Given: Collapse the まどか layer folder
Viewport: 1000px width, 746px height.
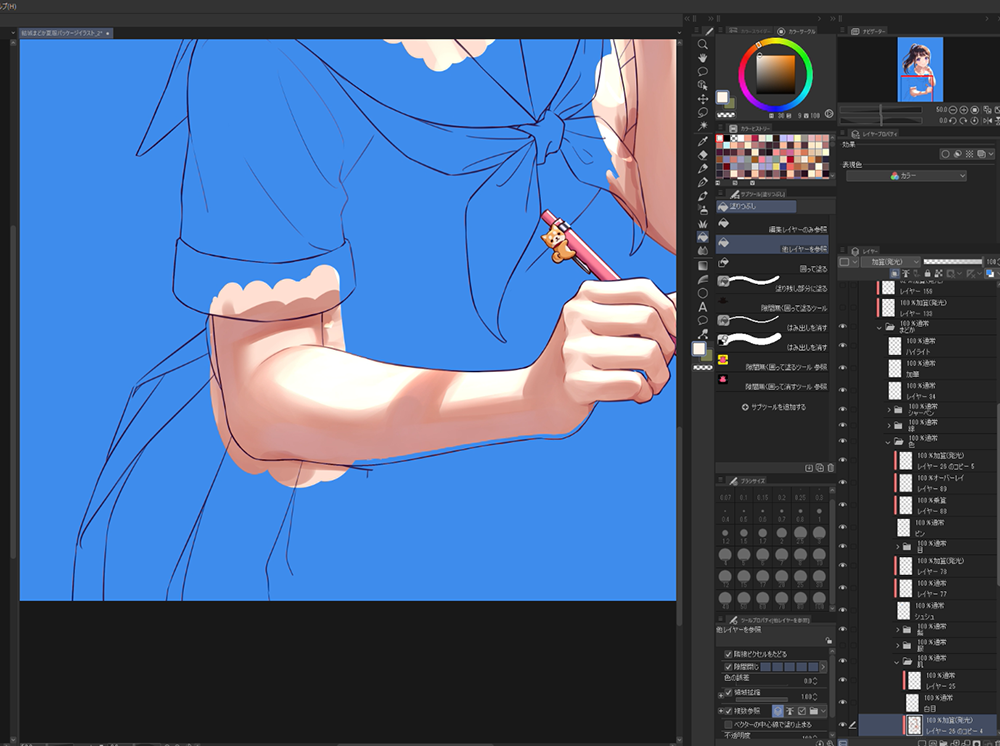Looking at the screenshot, I should 880,327.
